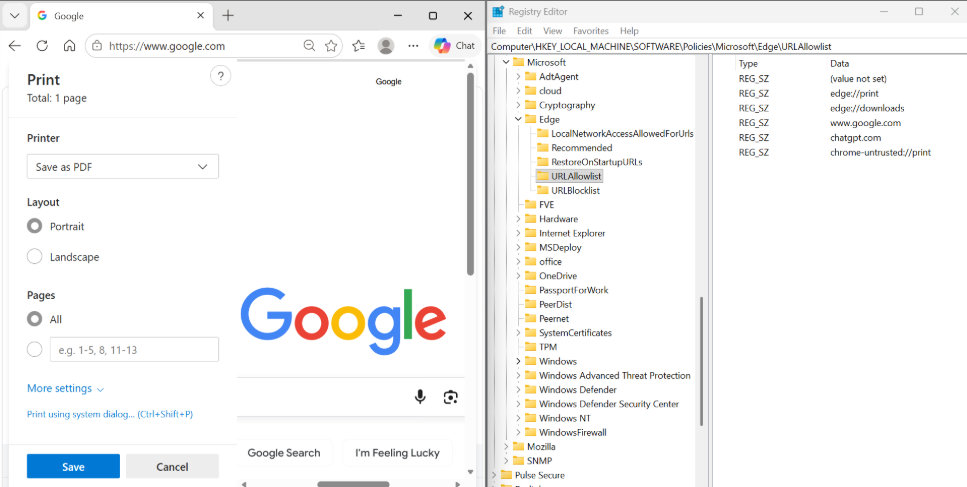Expand the AdtAgent registry key
This screenshot has width=967, height=487.
(518, 76)
